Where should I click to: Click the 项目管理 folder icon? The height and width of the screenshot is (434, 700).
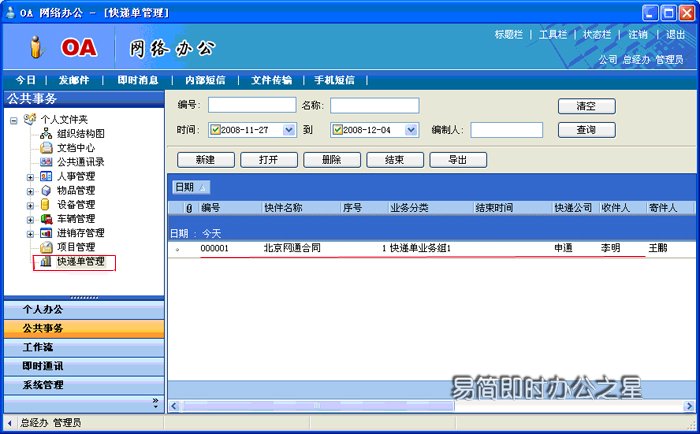(x=46, y=247)
